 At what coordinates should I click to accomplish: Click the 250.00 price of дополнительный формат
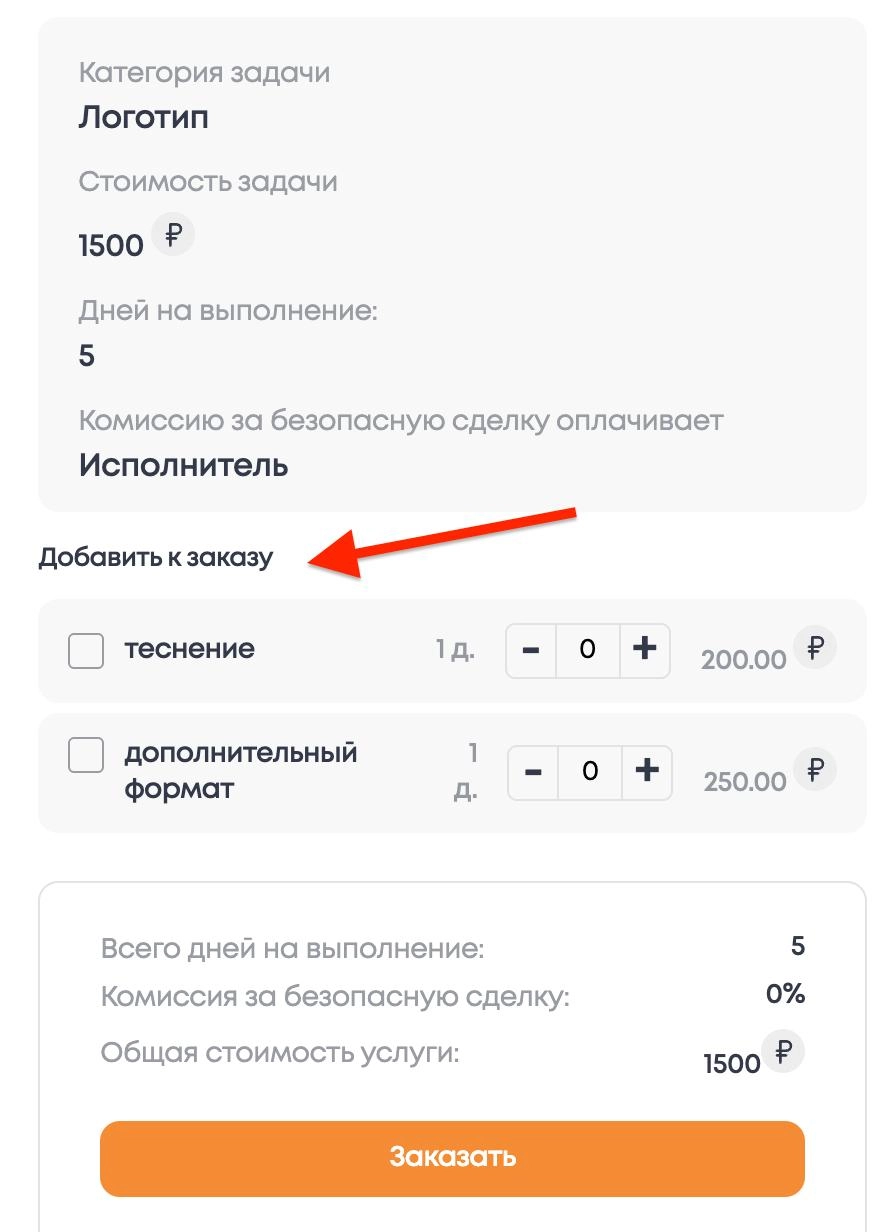point(745,782)
